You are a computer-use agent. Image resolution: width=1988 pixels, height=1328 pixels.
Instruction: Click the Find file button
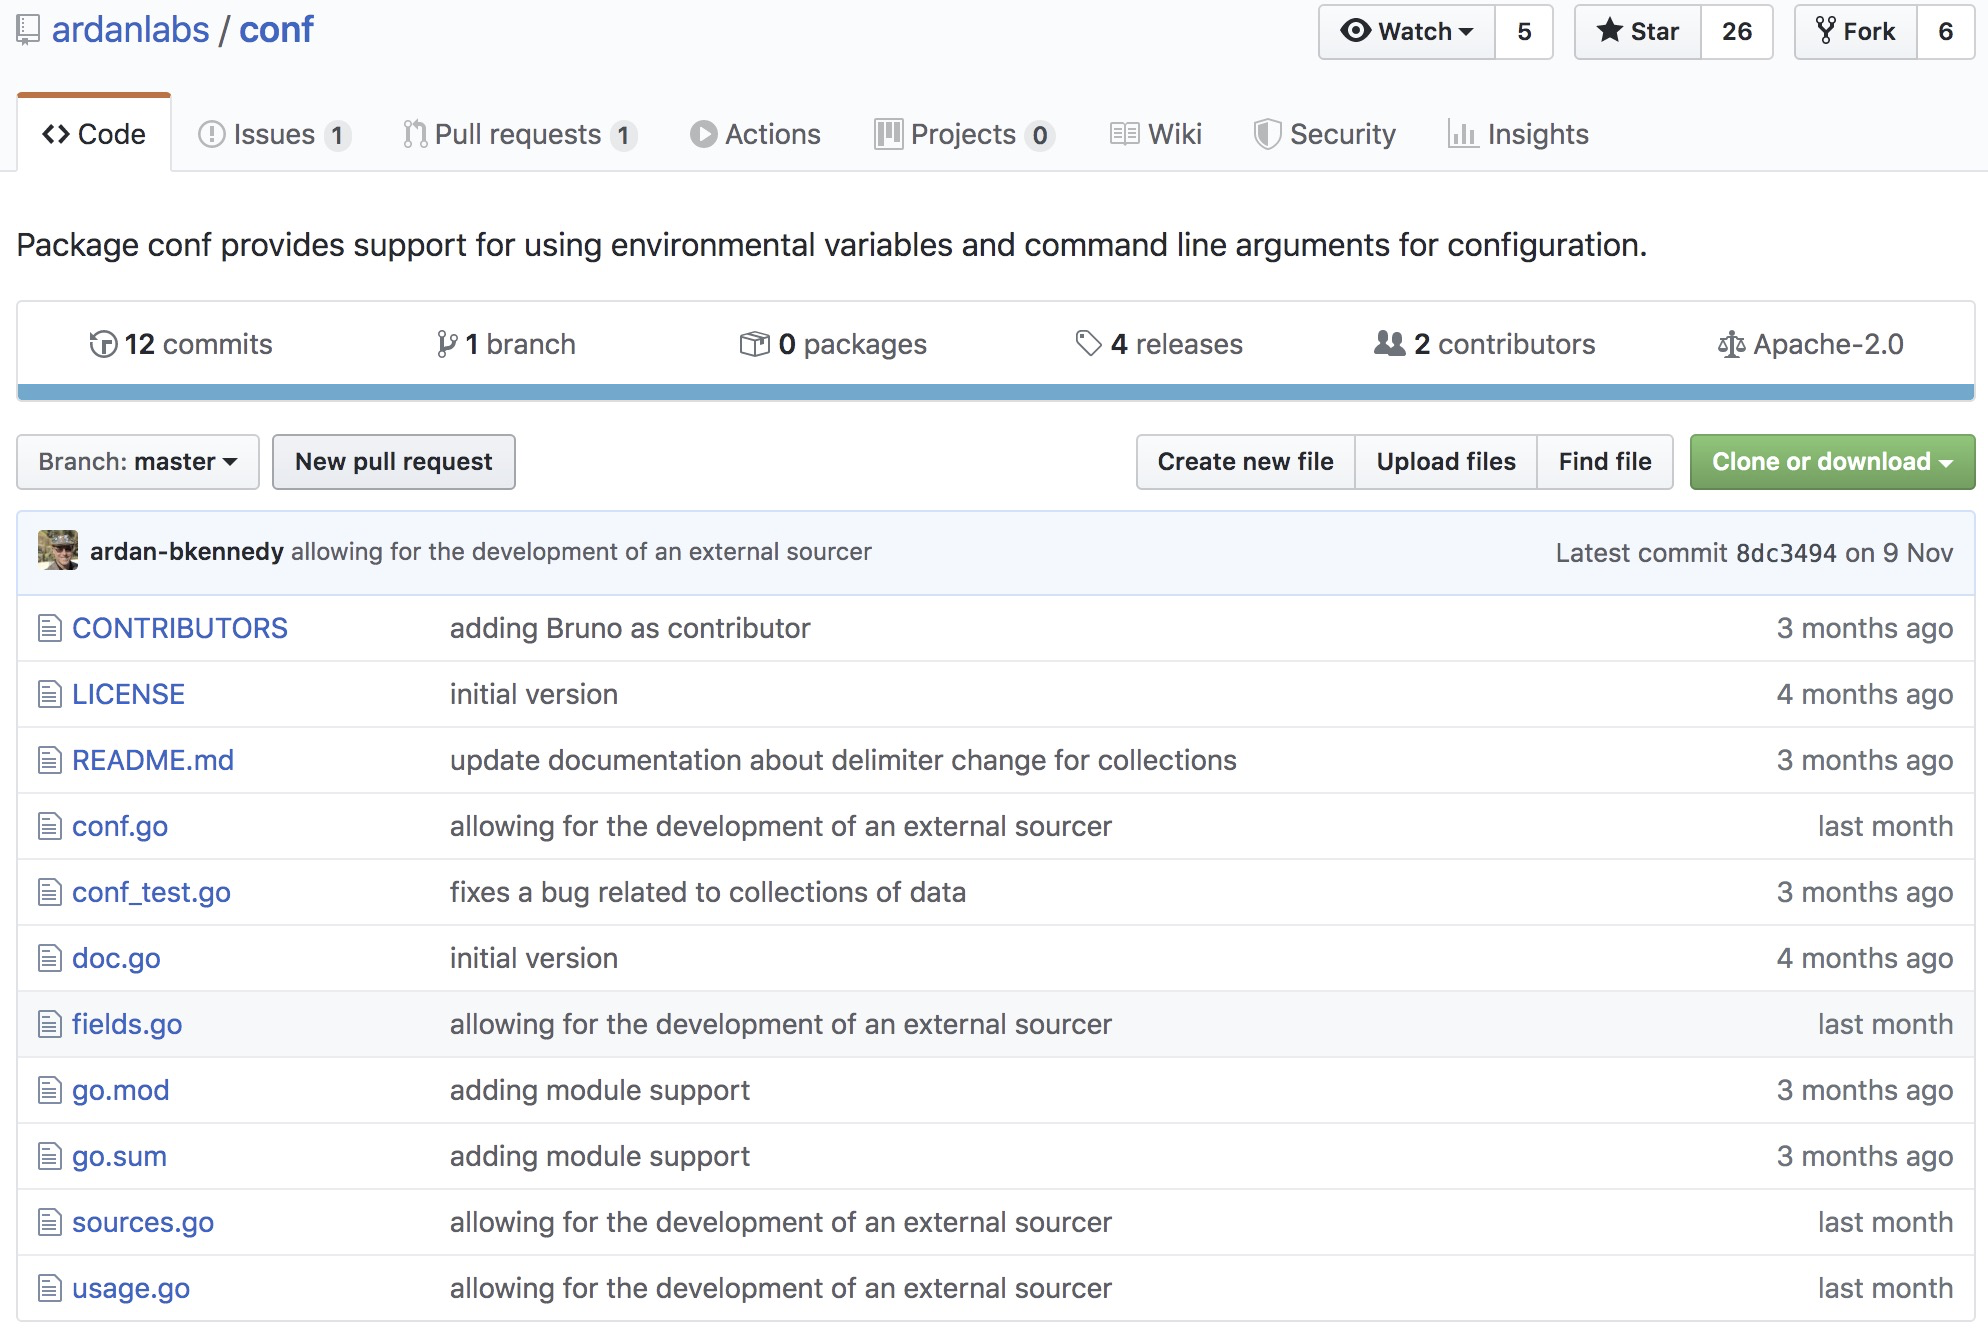click(x=1604, y=462)
